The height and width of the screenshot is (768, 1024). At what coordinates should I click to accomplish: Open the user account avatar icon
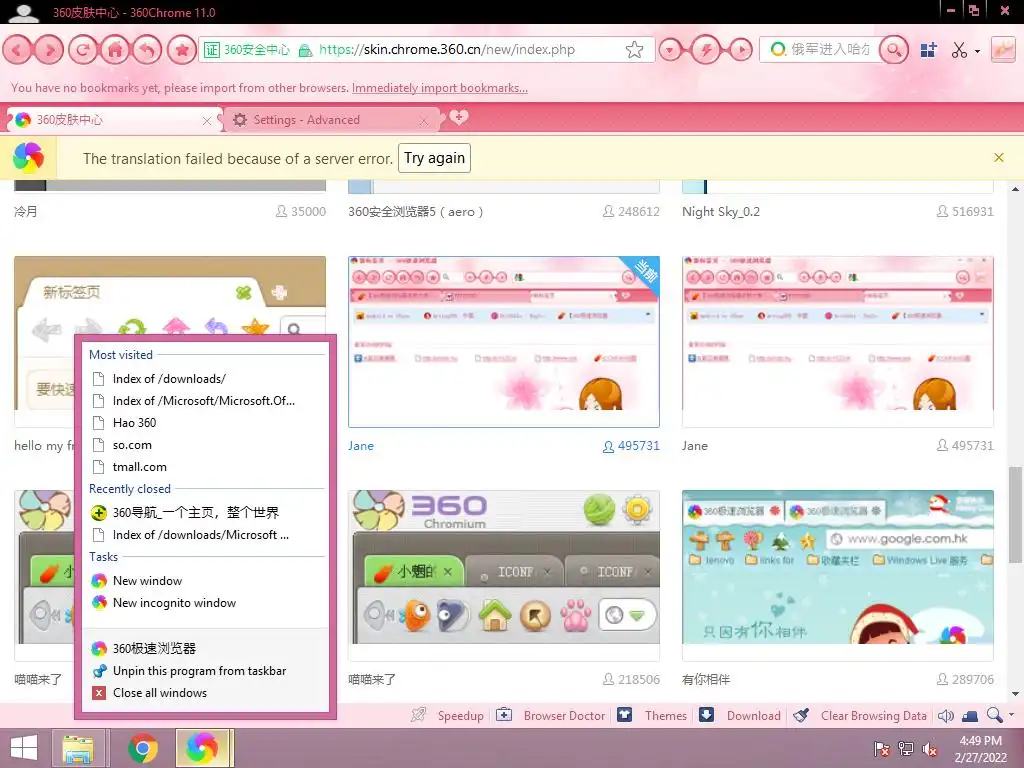pos(24,12)
